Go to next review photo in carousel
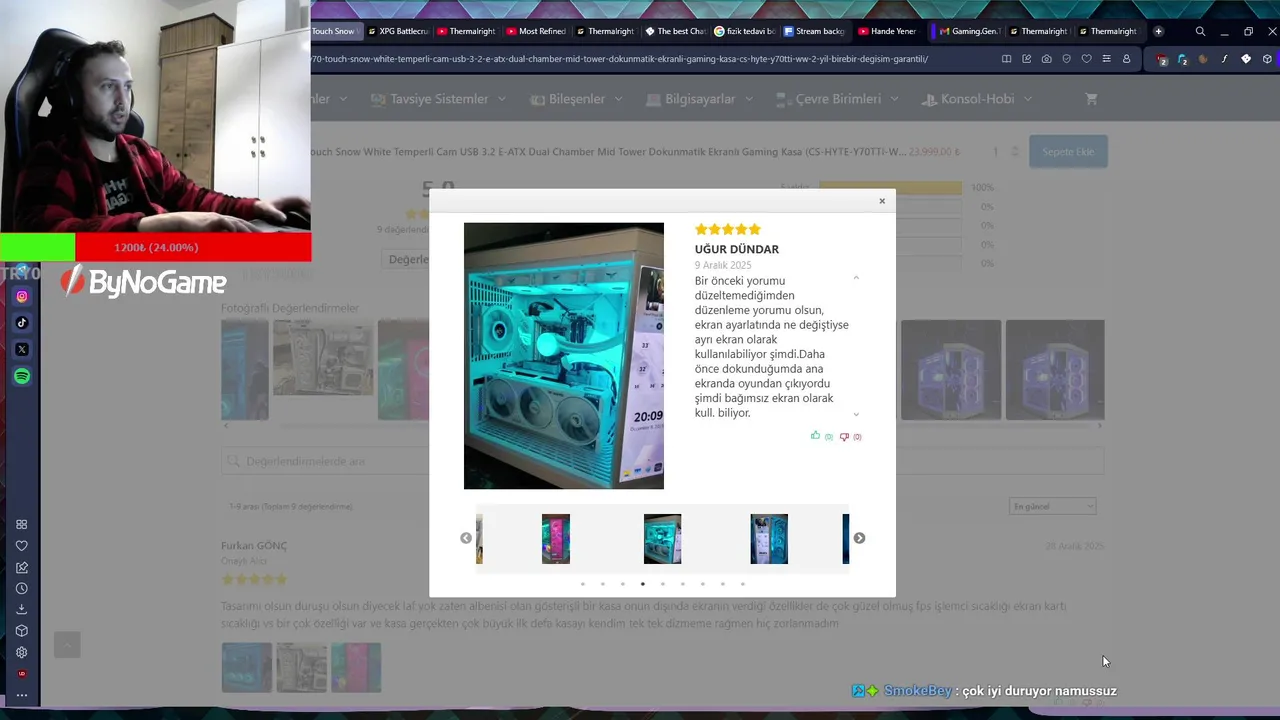1280x720 pixels. tap(859, 538)
